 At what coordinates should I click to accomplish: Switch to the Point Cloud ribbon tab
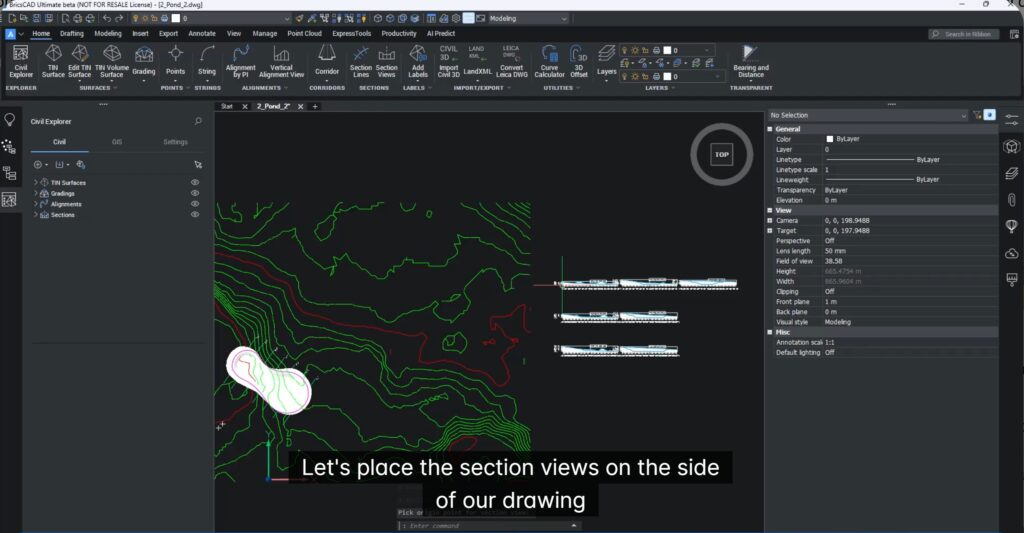(304, 33)
